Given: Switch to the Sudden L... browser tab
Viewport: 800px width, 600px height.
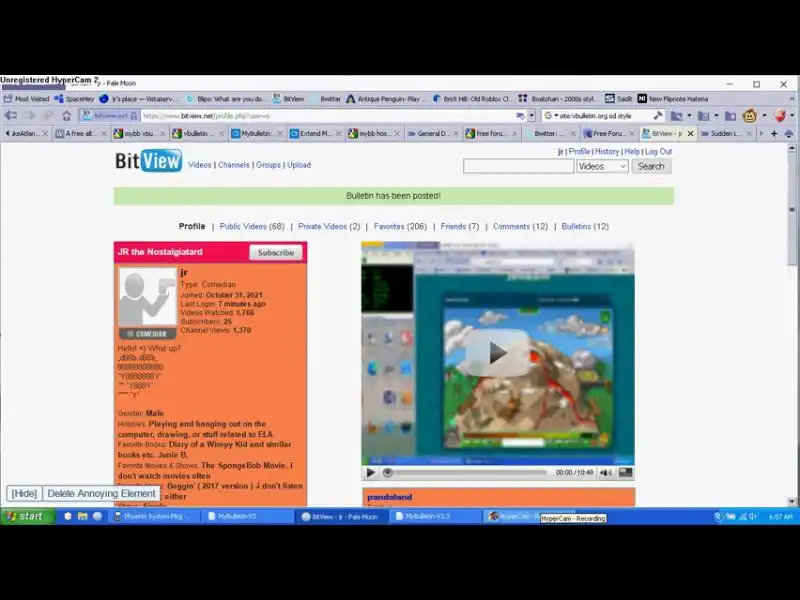Looking at the screenshot, I should pos(727,134).
